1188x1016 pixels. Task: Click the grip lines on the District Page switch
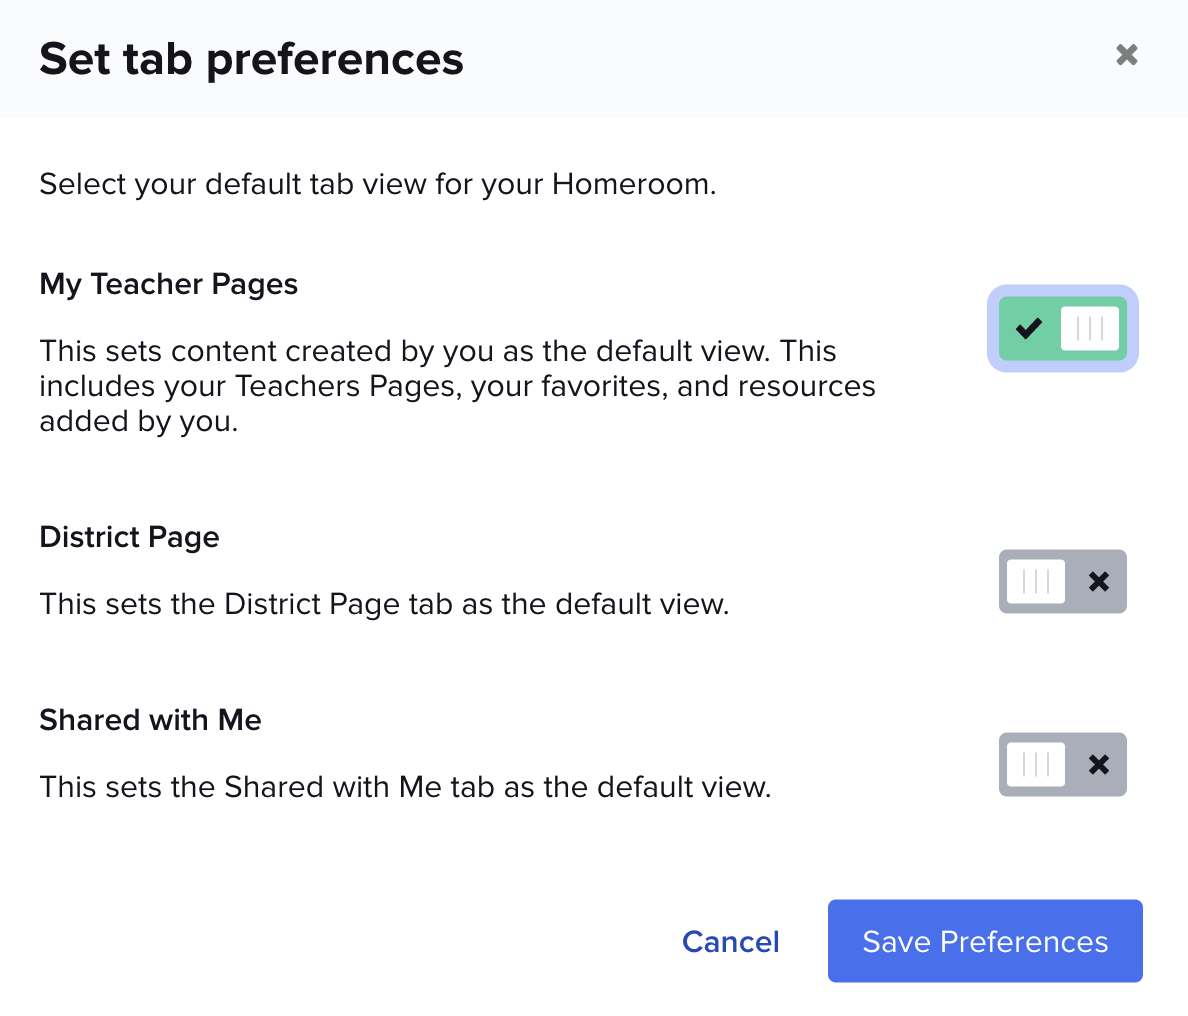click(x=1034, y=581)
